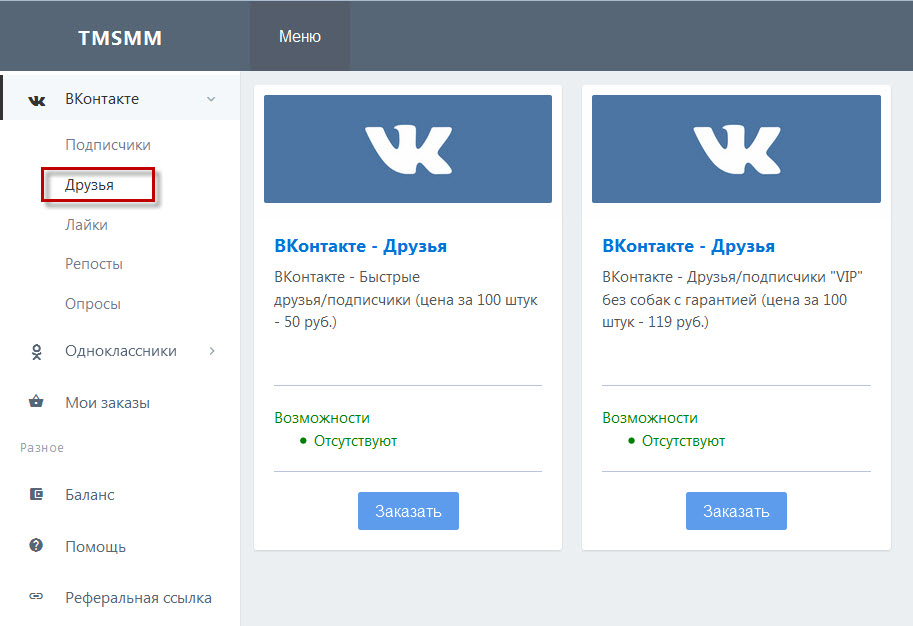Open the first ВКонтакте - Друзья title link
This screenshot has width=913, height=626.
(360, 246)
